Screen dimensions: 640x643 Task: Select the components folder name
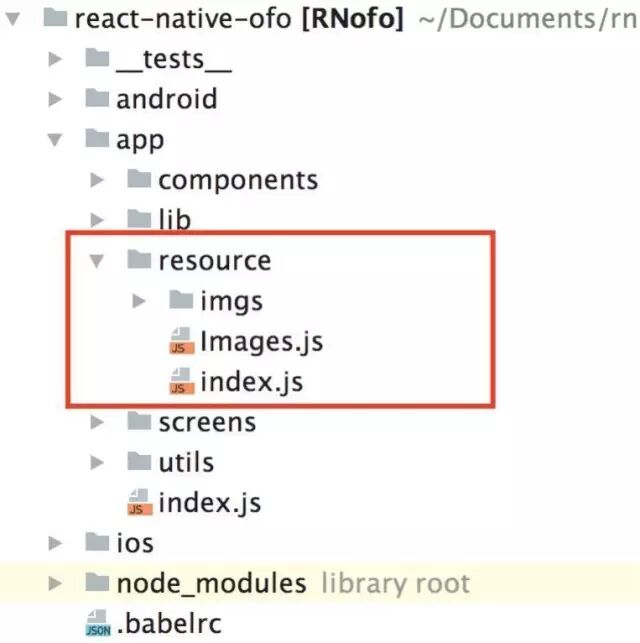[238, 180]
